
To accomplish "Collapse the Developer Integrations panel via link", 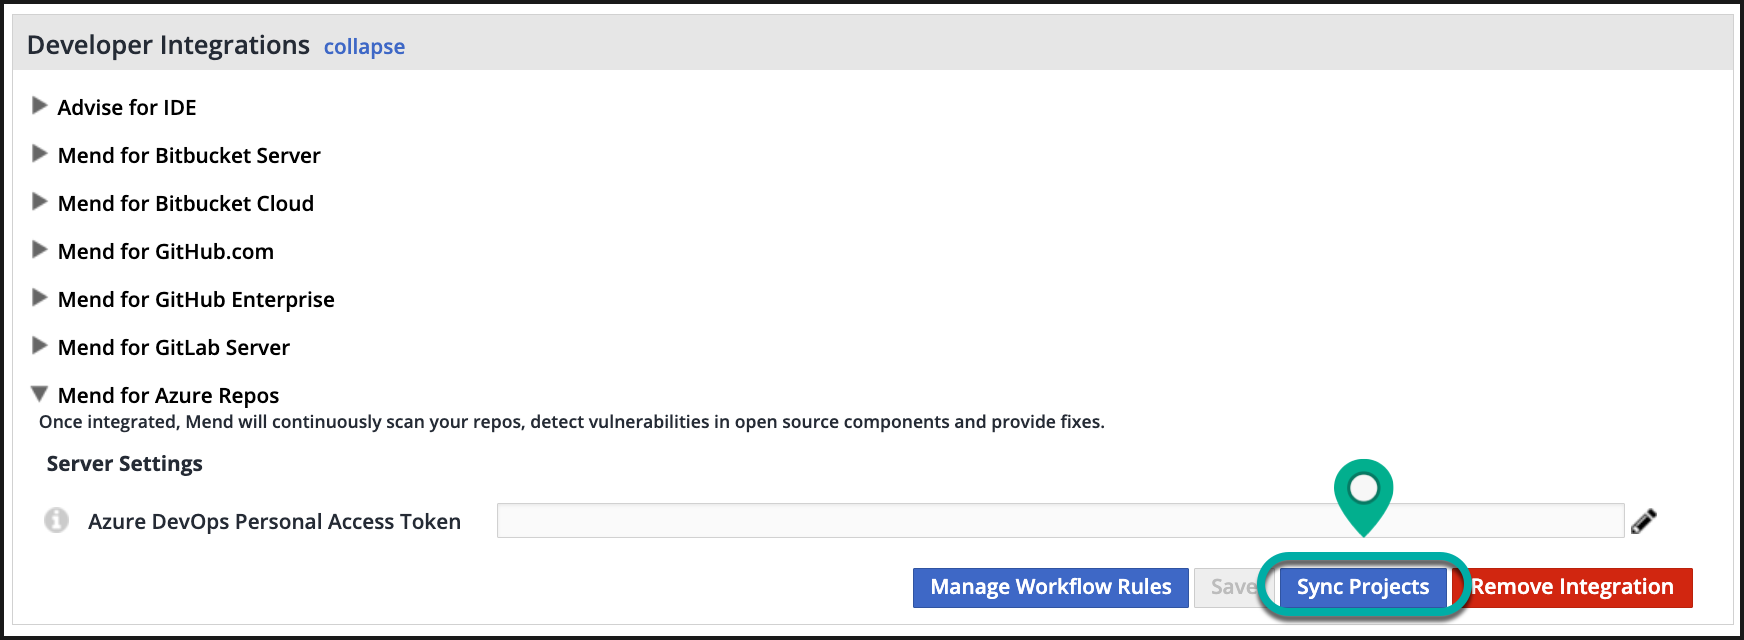I will (x=364, y=47).
